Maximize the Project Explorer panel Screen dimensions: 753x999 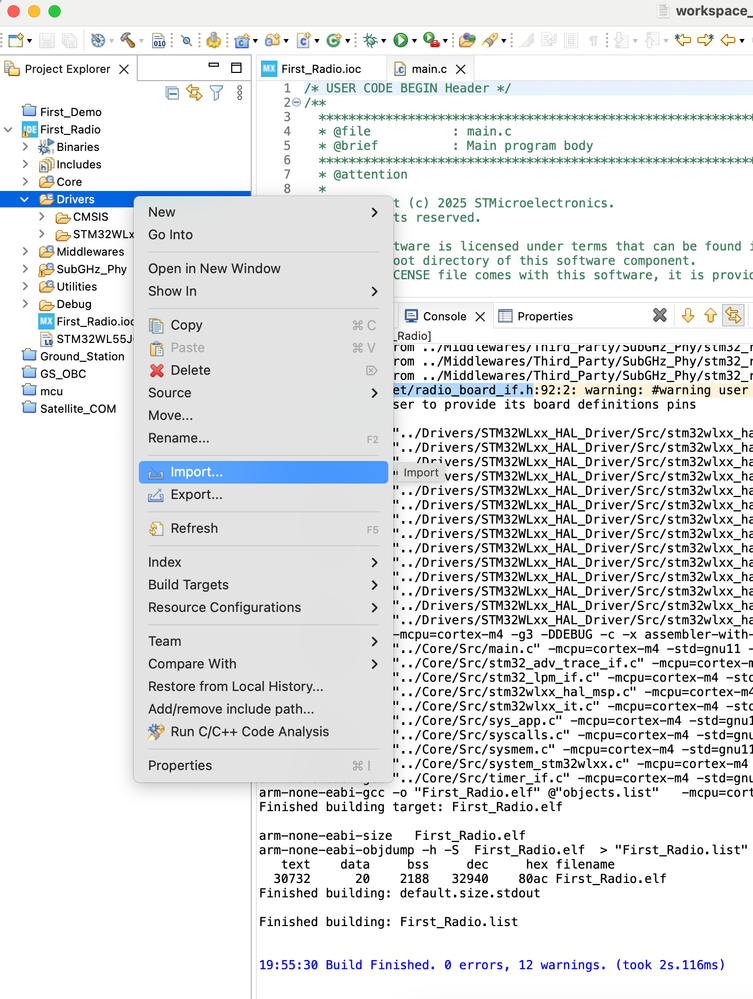pos(236,68)
